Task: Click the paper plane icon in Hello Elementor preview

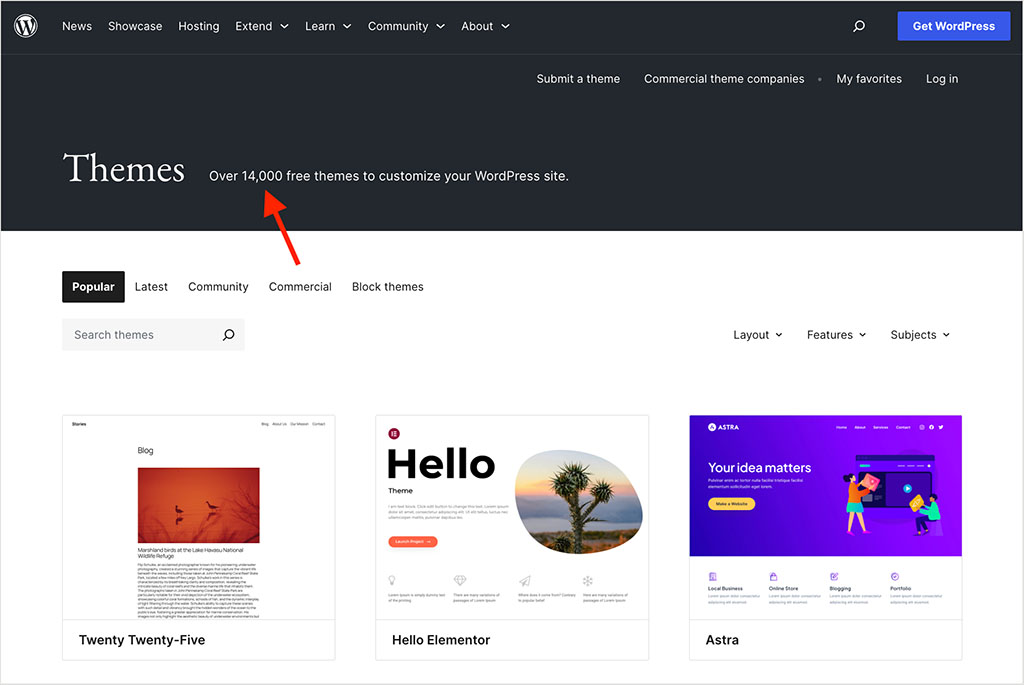Action: [x=525, y=579]
